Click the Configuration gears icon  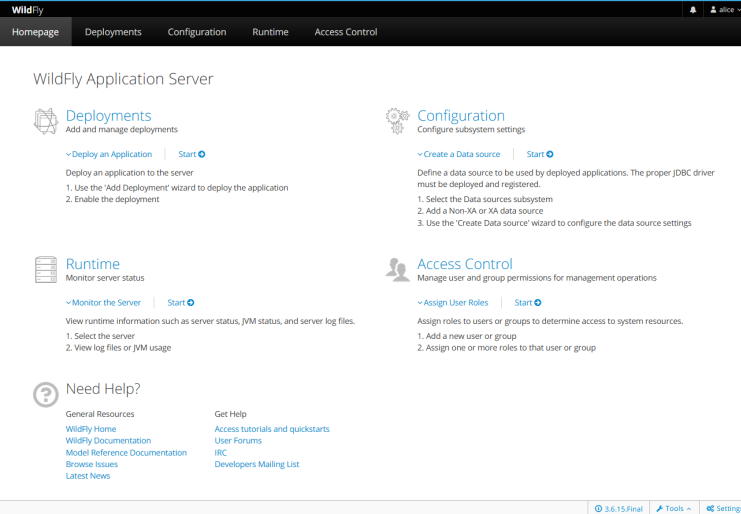tap(397, 121)
